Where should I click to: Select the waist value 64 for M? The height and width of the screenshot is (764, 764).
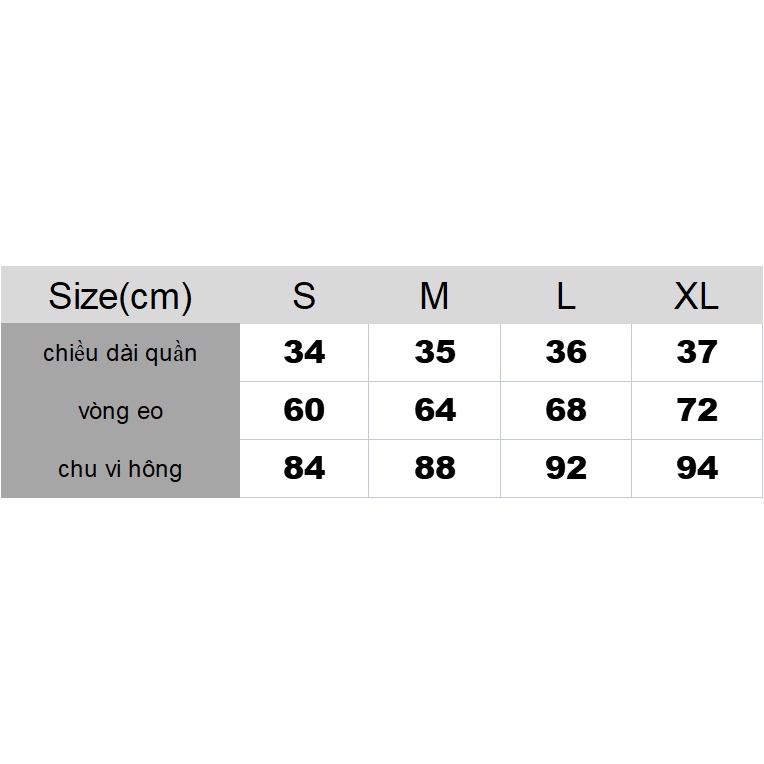click(x=435, y=410)
